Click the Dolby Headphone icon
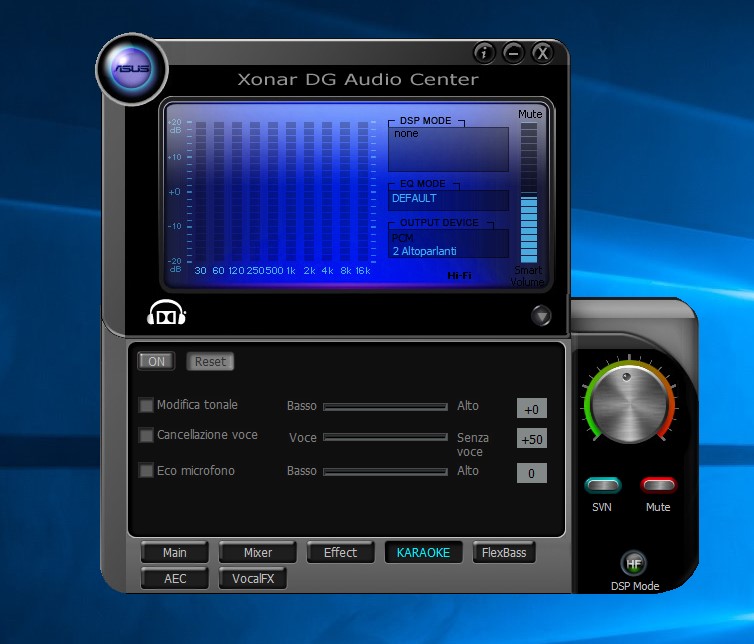 (x=166, y=313)
